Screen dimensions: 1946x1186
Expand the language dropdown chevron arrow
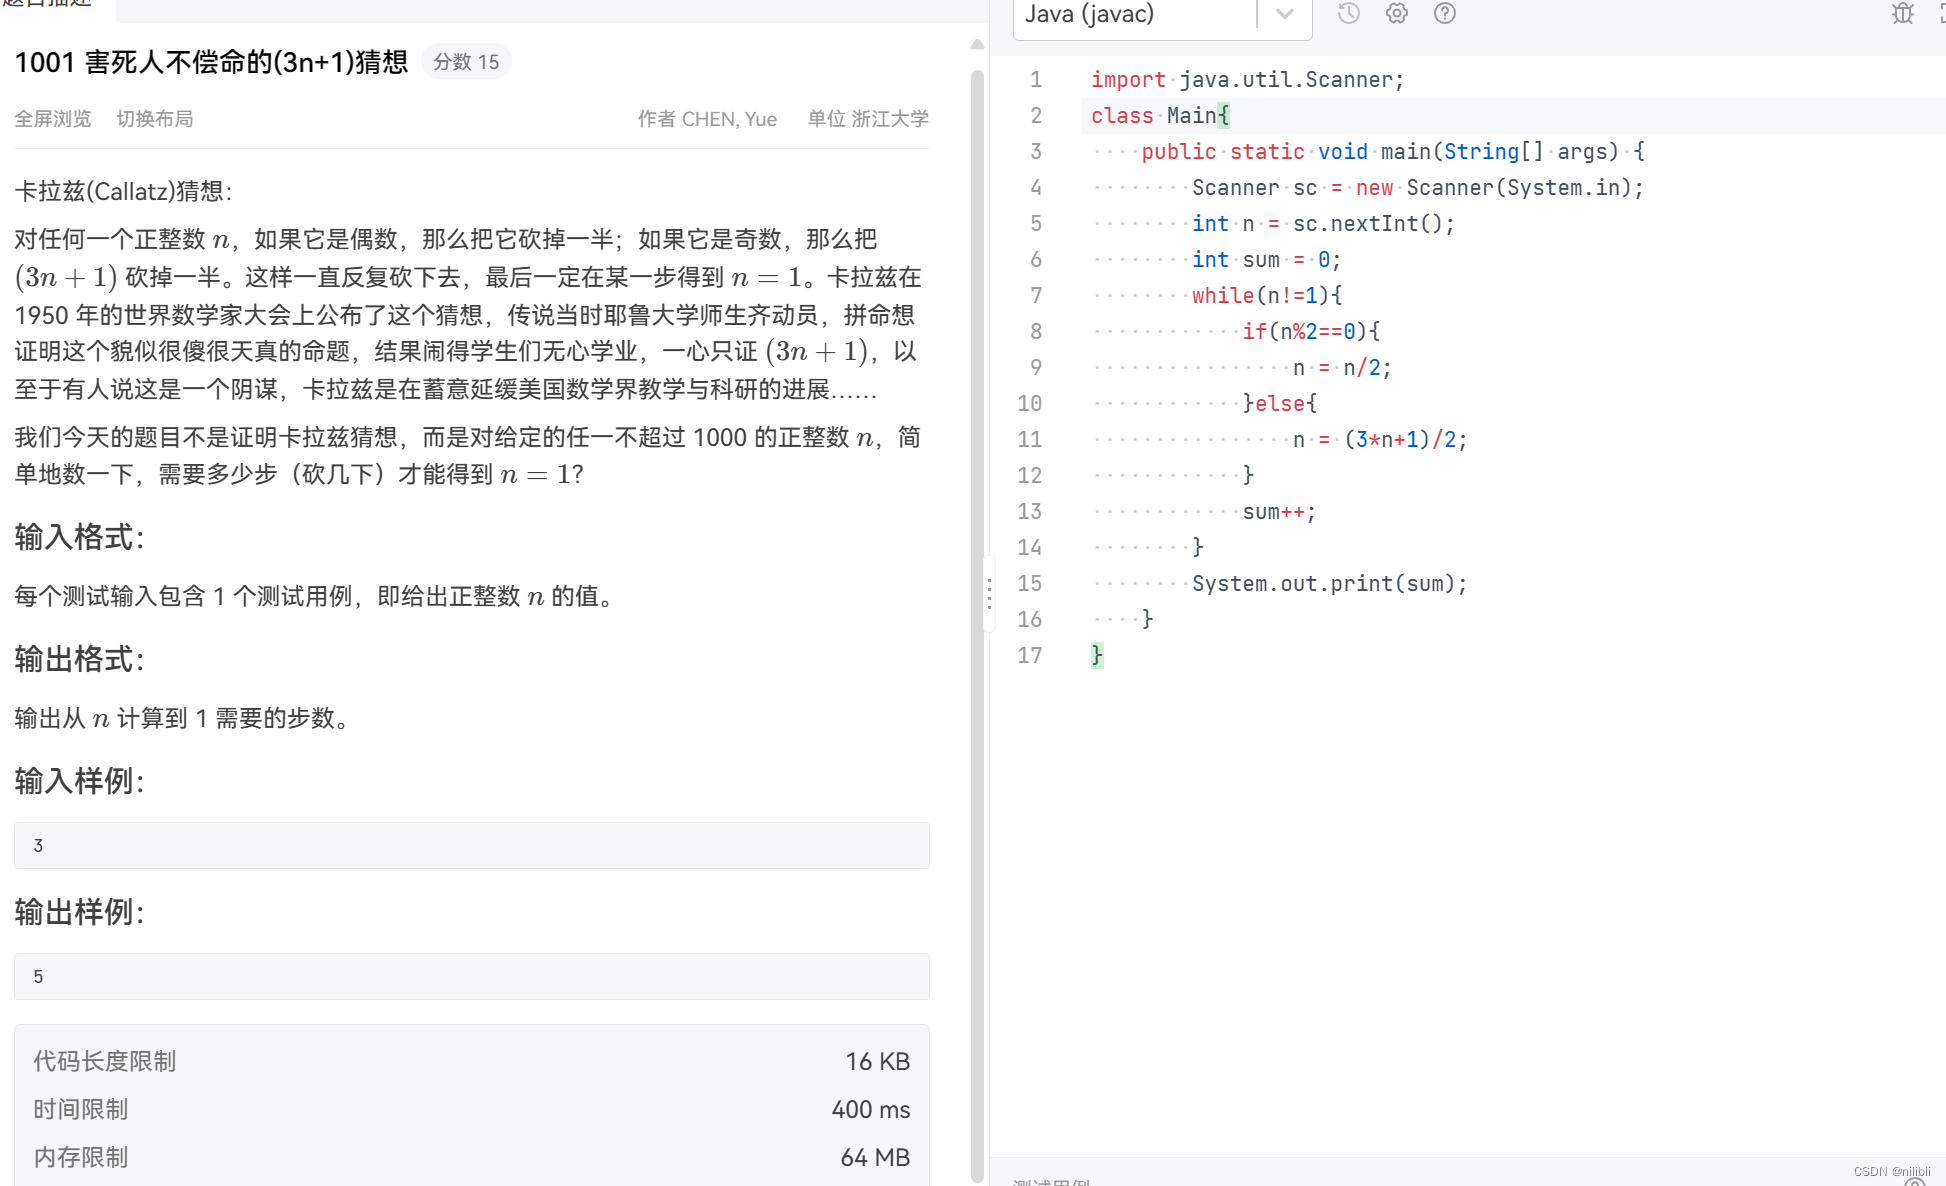pos(1285,14)
